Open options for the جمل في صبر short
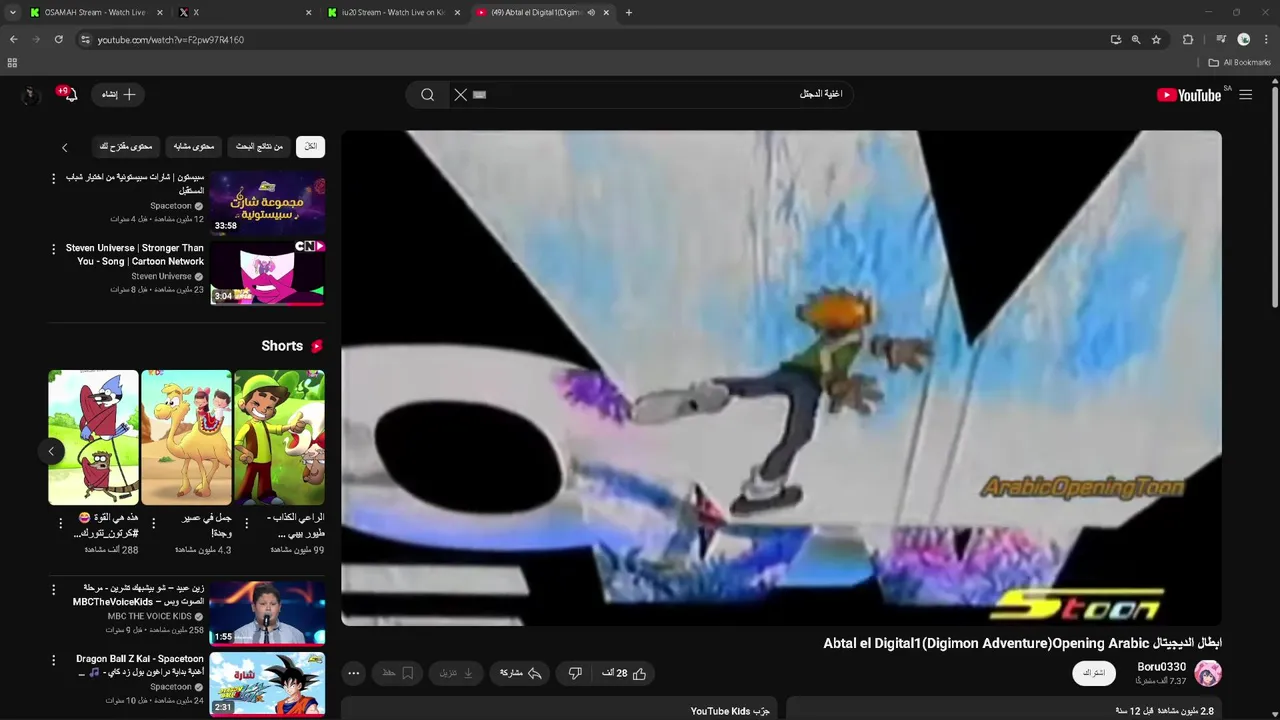 pos(153,523)
